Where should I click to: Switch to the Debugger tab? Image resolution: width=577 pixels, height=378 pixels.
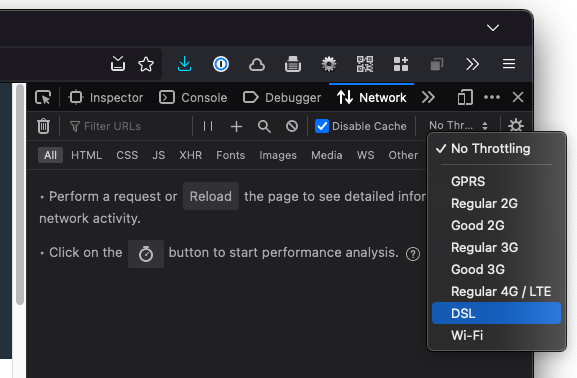tap(282, 98)
